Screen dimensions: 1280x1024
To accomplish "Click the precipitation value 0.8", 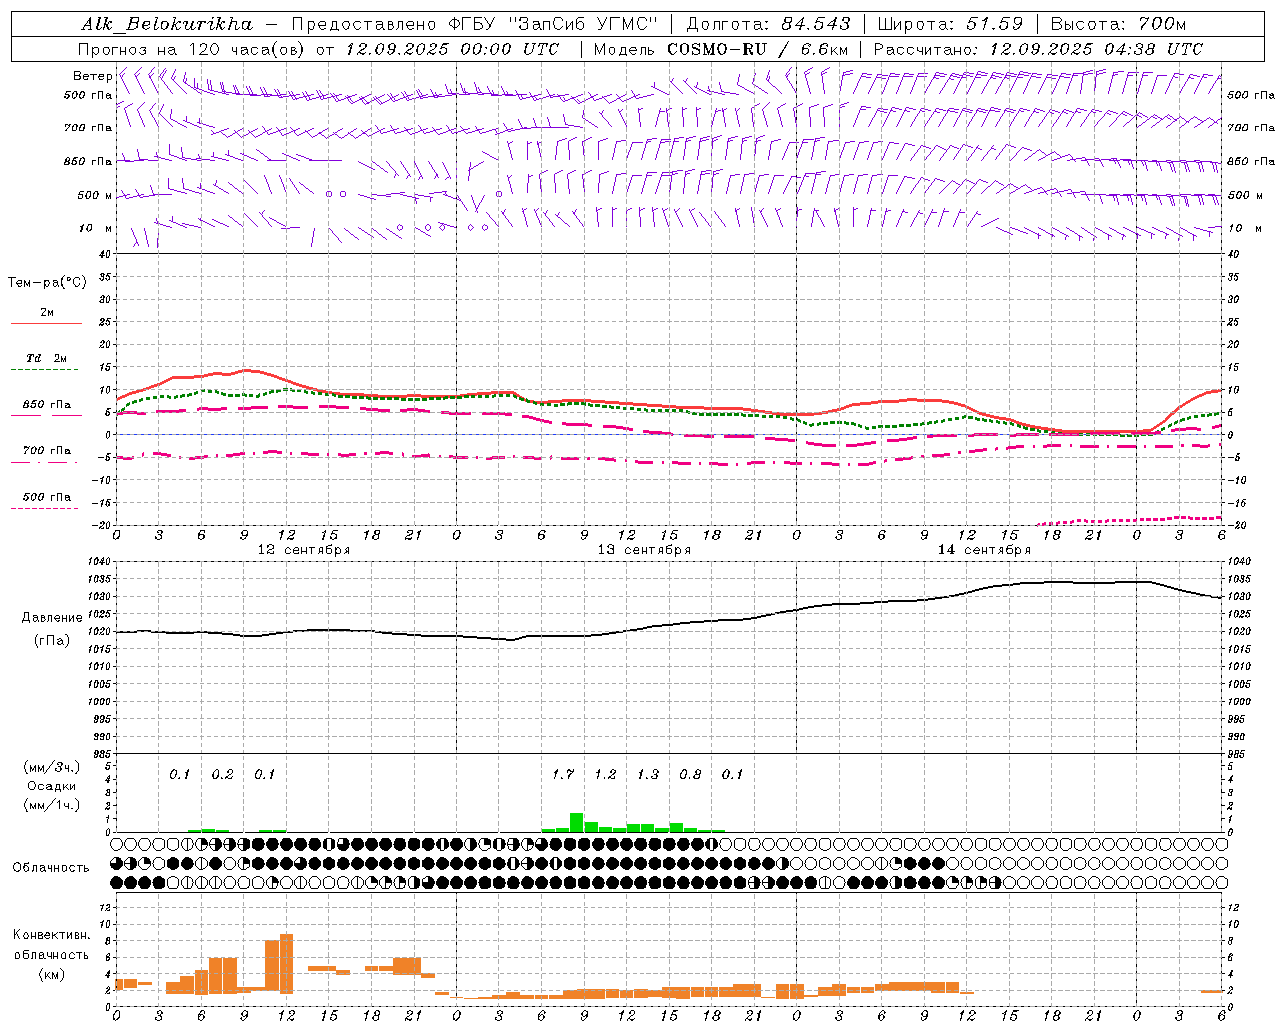I will click(690, 774).
